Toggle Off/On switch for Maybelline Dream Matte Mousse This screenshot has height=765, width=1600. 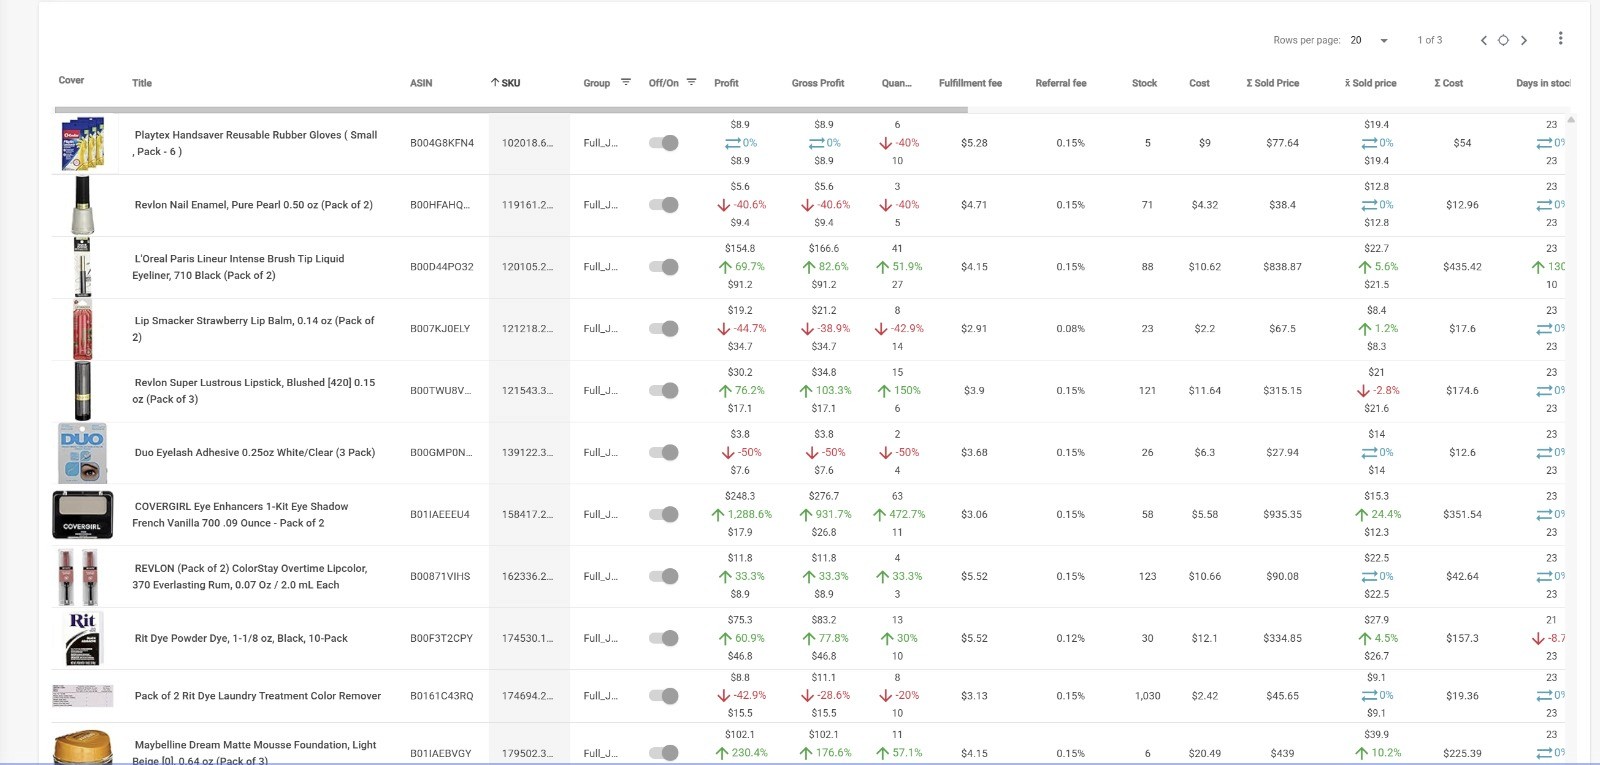pyautogui.click(x=664, y=753)
